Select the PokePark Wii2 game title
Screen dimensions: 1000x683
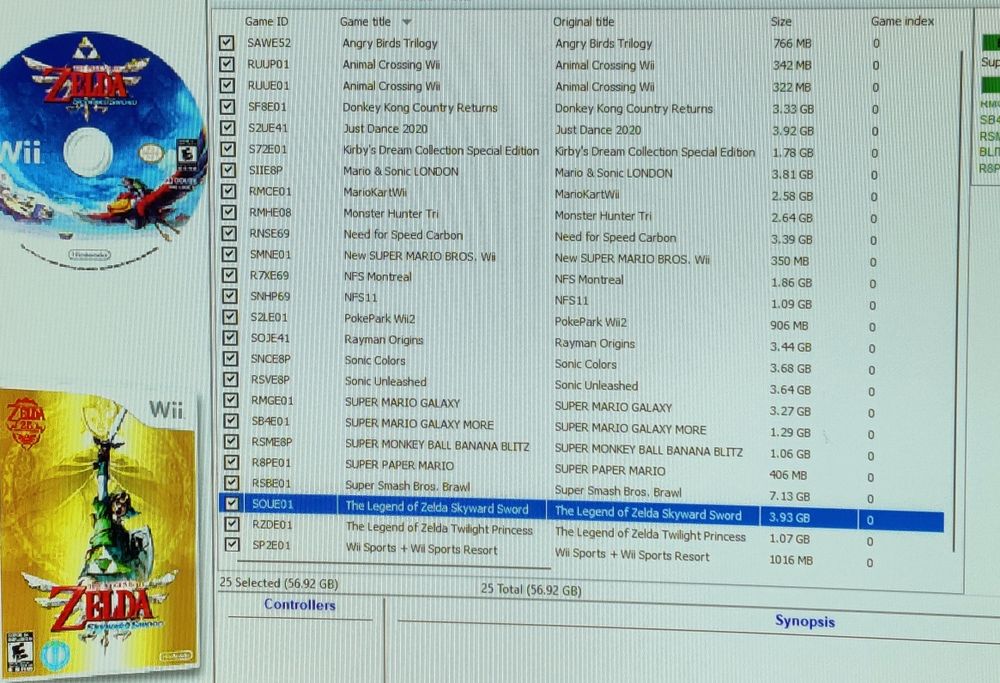379,318
